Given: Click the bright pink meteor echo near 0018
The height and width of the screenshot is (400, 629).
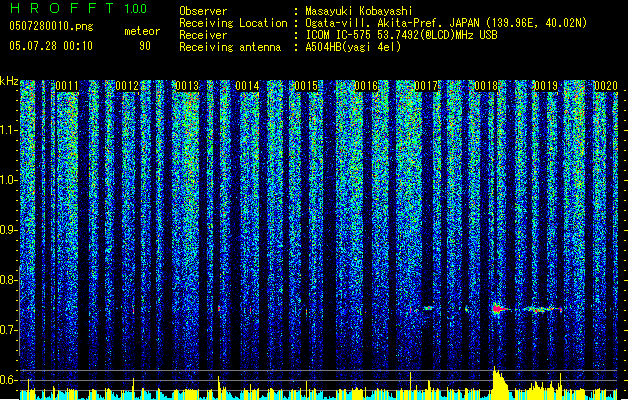Looking at the screenshot, I should point(499,309).
